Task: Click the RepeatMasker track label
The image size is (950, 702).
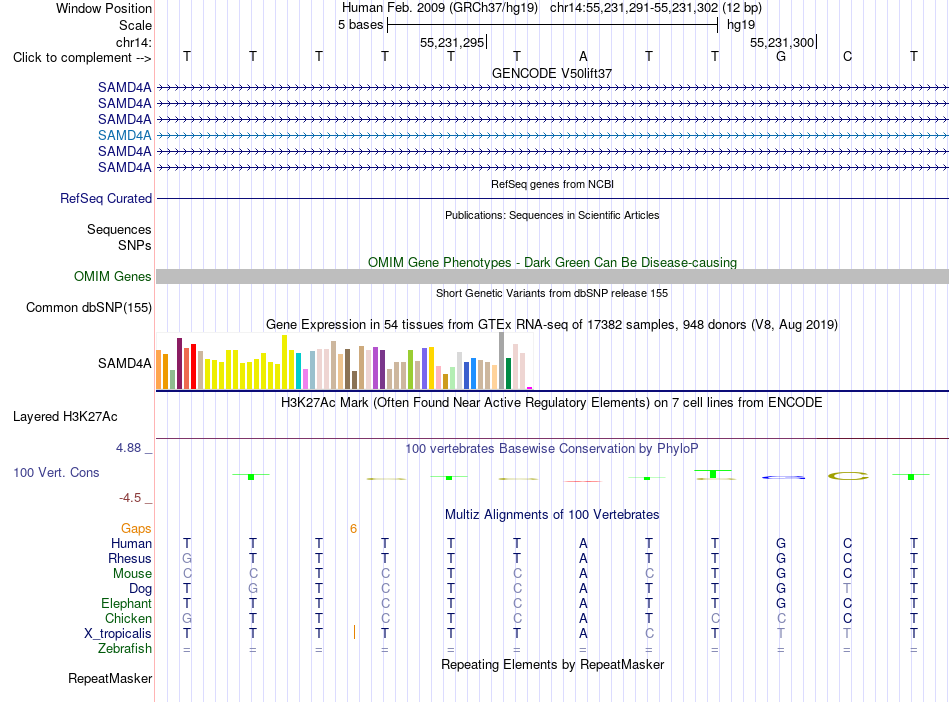Action: coord(110,678)
